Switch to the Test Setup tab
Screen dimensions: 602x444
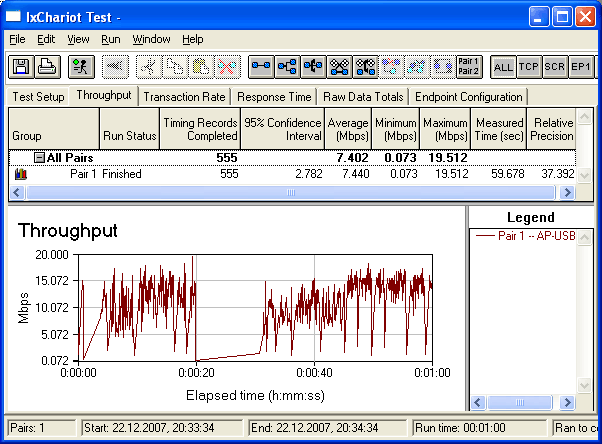pyautogui.click(x=38, y=97)
